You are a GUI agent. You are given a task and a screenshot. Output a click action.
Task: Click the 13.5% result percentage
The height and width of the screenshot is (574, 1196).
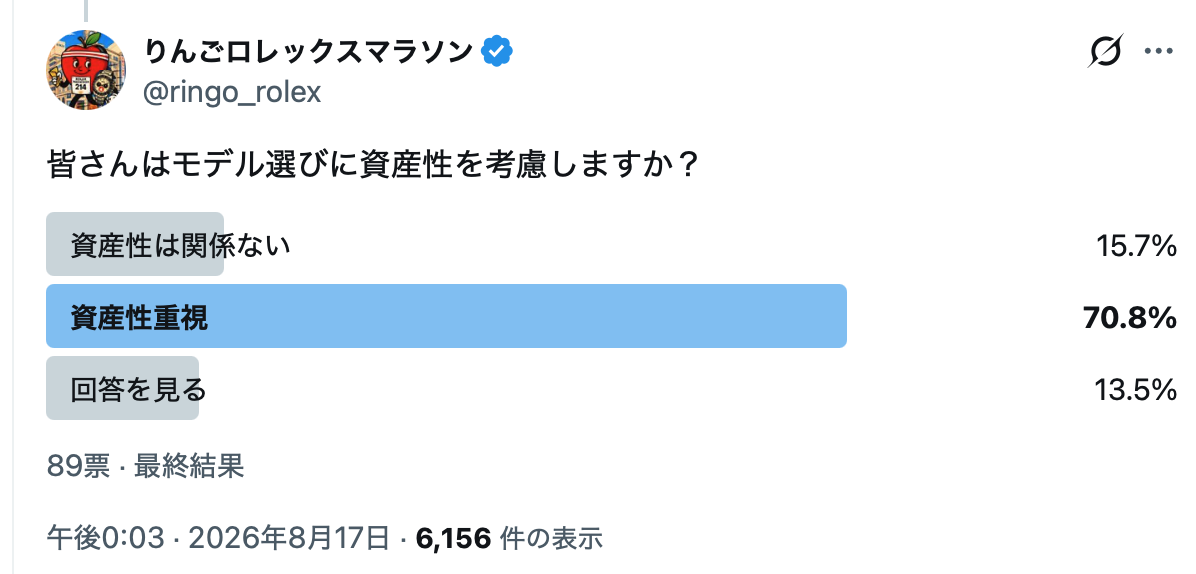[1136, 390]
